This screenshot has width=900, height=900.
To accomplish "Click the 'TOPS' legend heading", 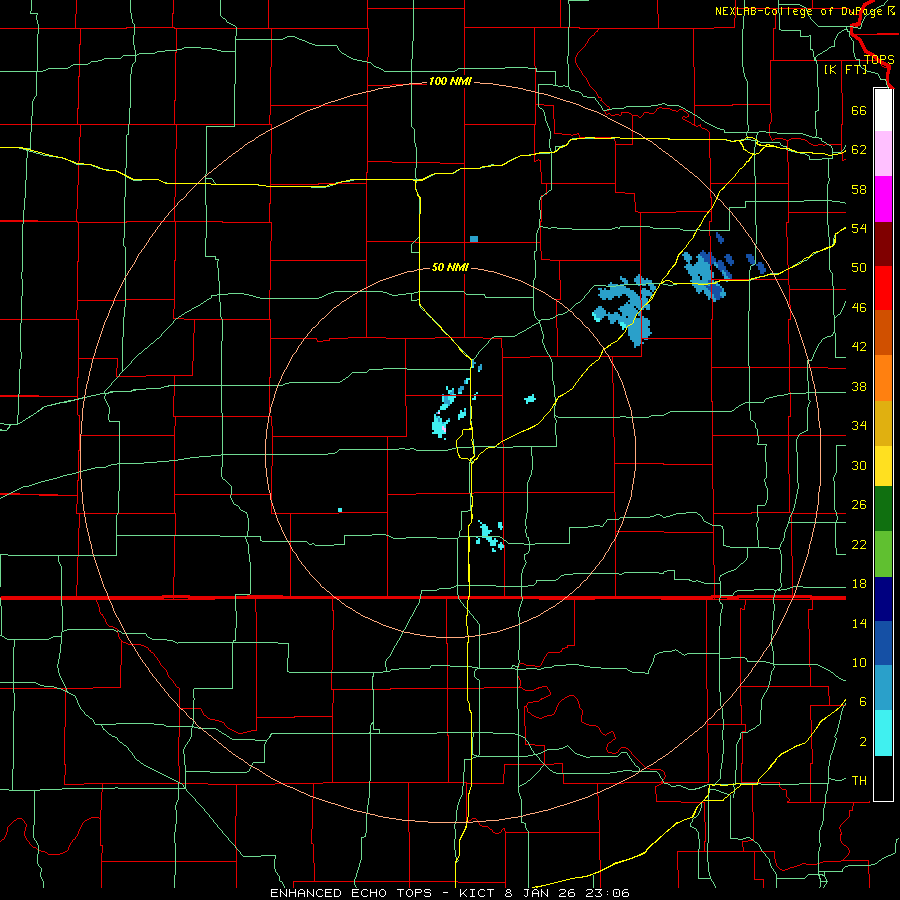I will pos(879,60).
